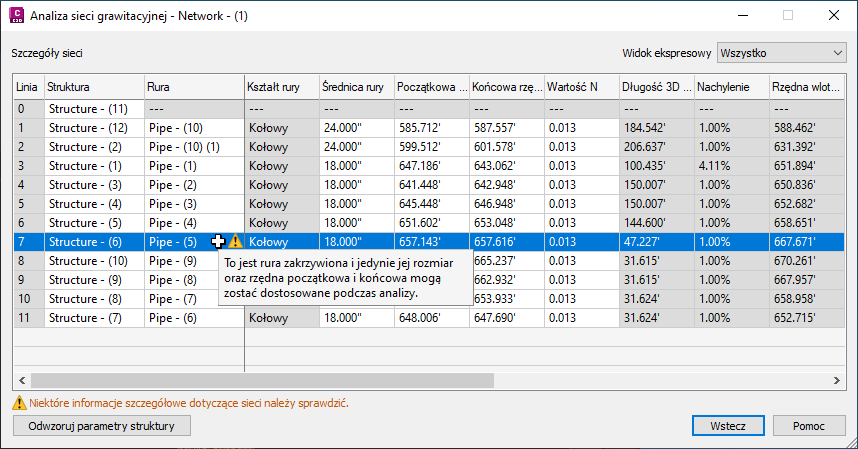Click the 184.542' length cell

pos(657,128)
